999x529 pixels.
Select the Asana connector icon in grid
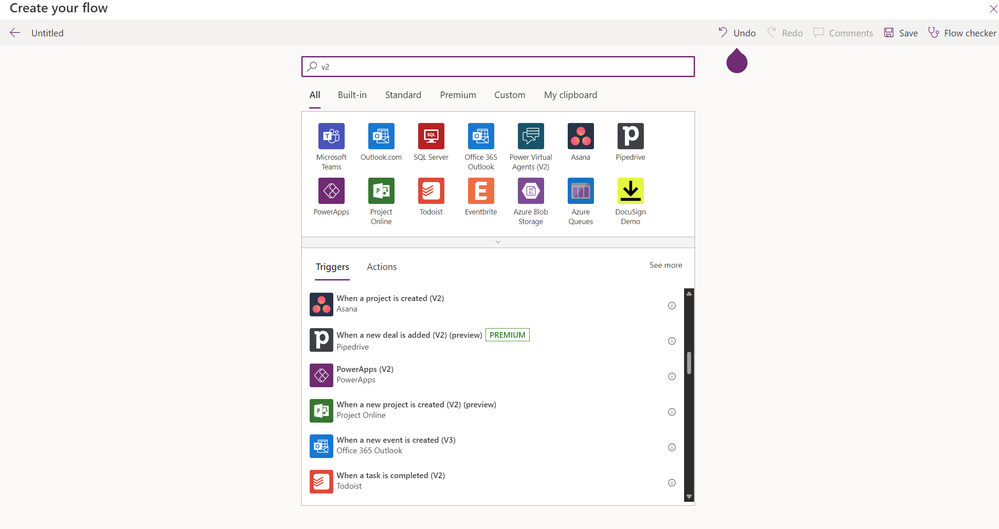580,136
